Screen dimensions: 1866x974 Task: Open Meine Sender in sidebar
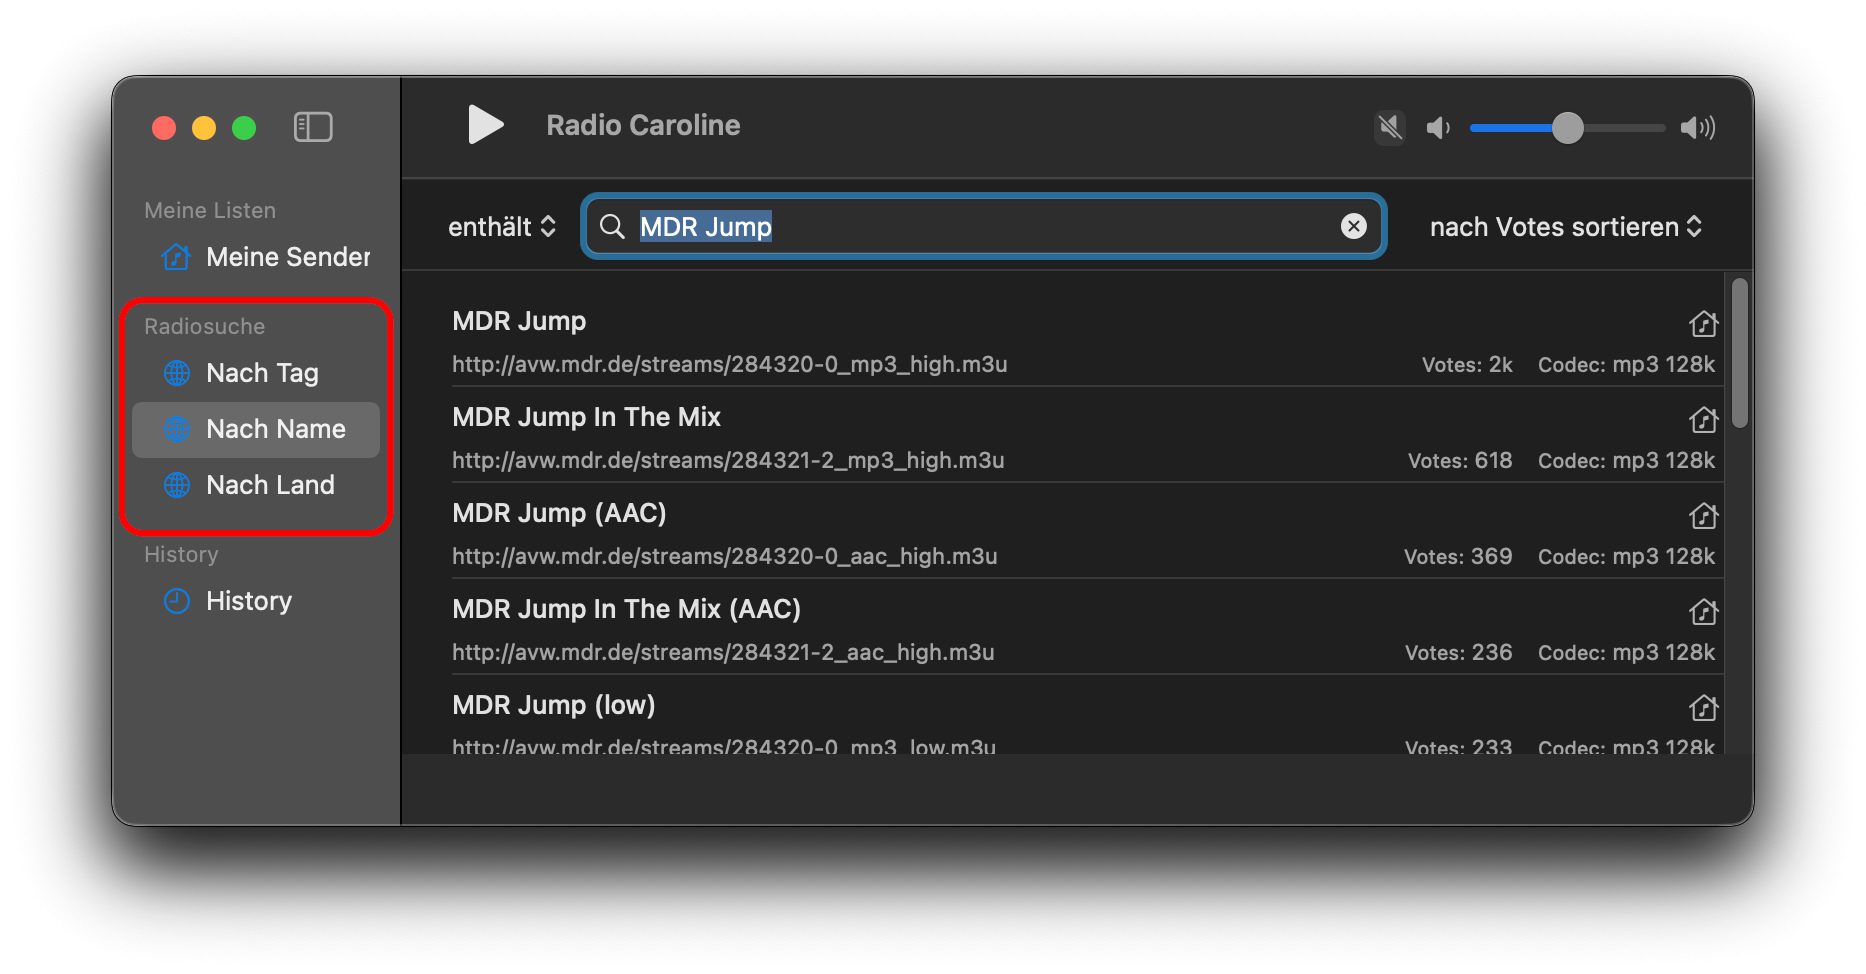pyautogui.click(x=287, y=257)
